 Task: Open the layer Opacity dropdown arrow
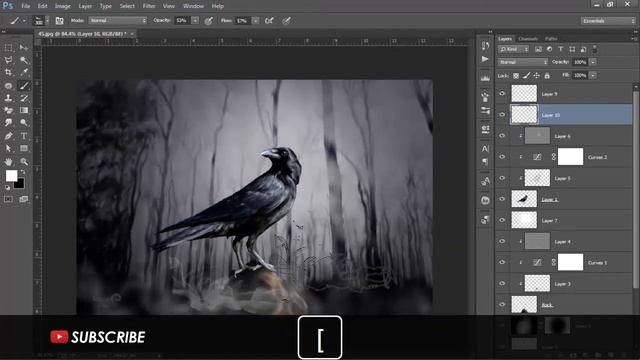tap(593, 62)
